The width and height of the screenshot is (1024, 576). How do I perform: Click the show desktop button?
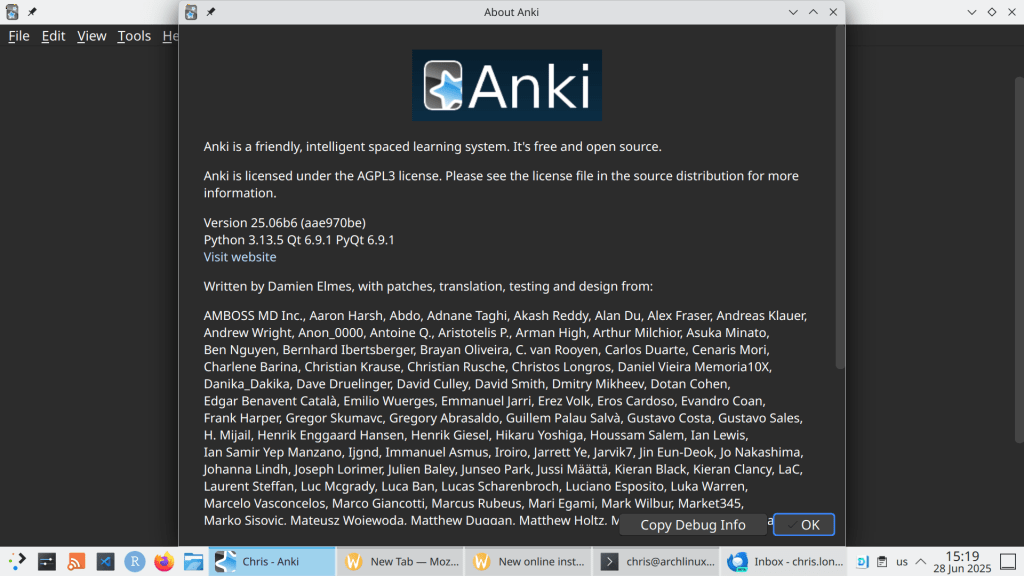pyautogui.click(x=1009, y=562)
